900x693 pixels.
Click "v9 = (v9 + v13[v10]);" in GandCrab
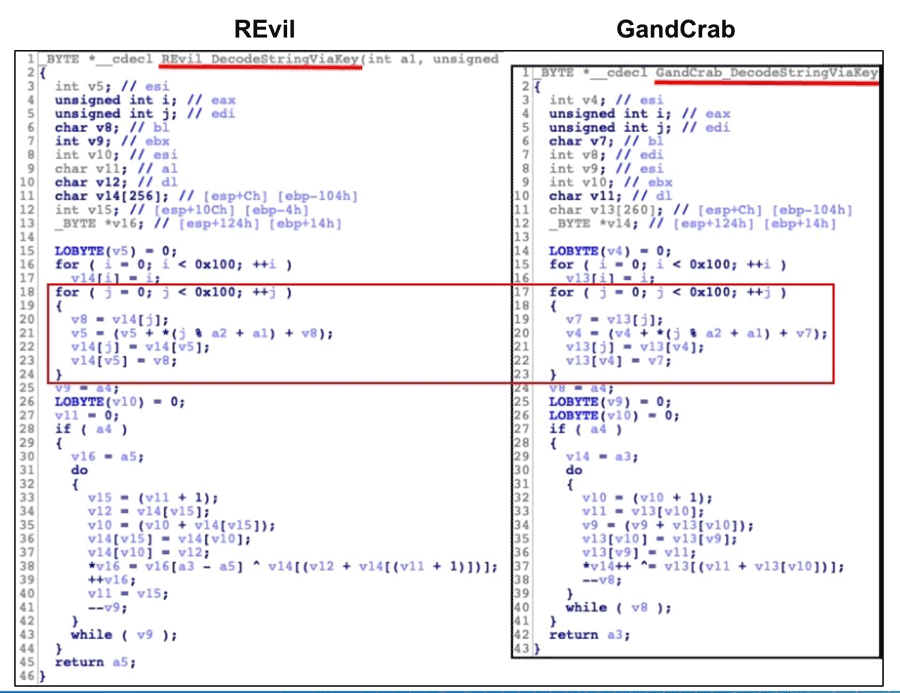(x=668, y=525)
